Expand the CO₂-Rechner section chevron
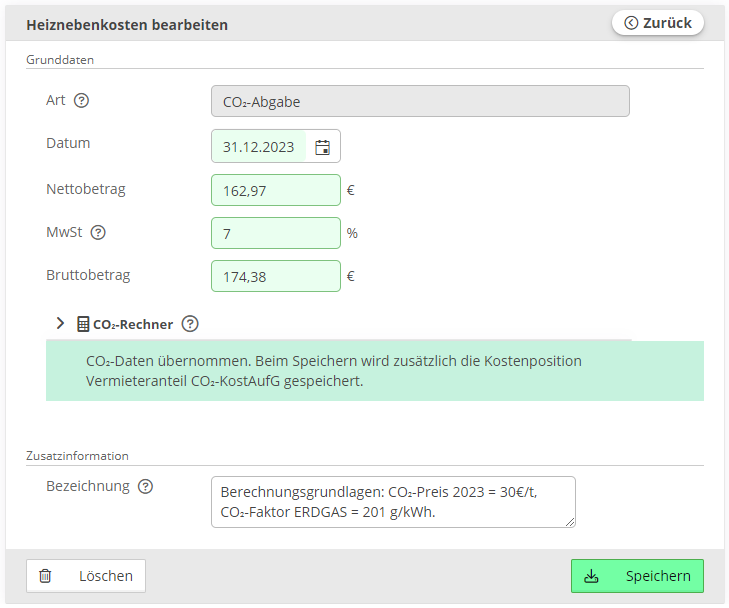Image resolution: width=729 pixels, height=608 pixels. [x=60, y=323]
